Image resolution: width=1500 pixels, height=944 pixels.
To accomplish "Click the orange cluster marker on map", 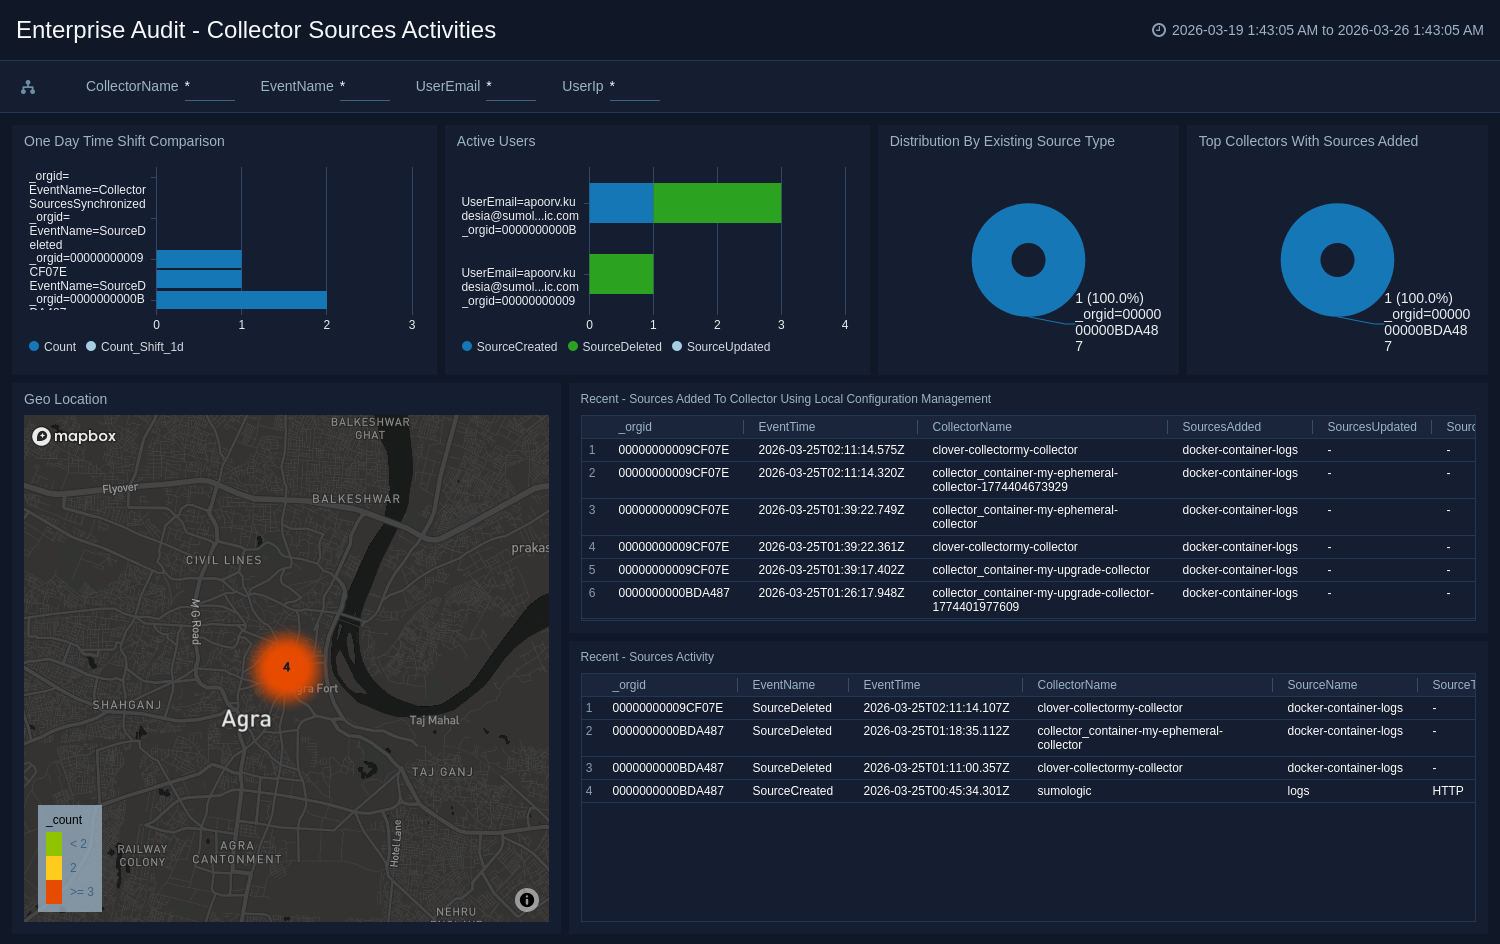I will [x=287, y=667].
